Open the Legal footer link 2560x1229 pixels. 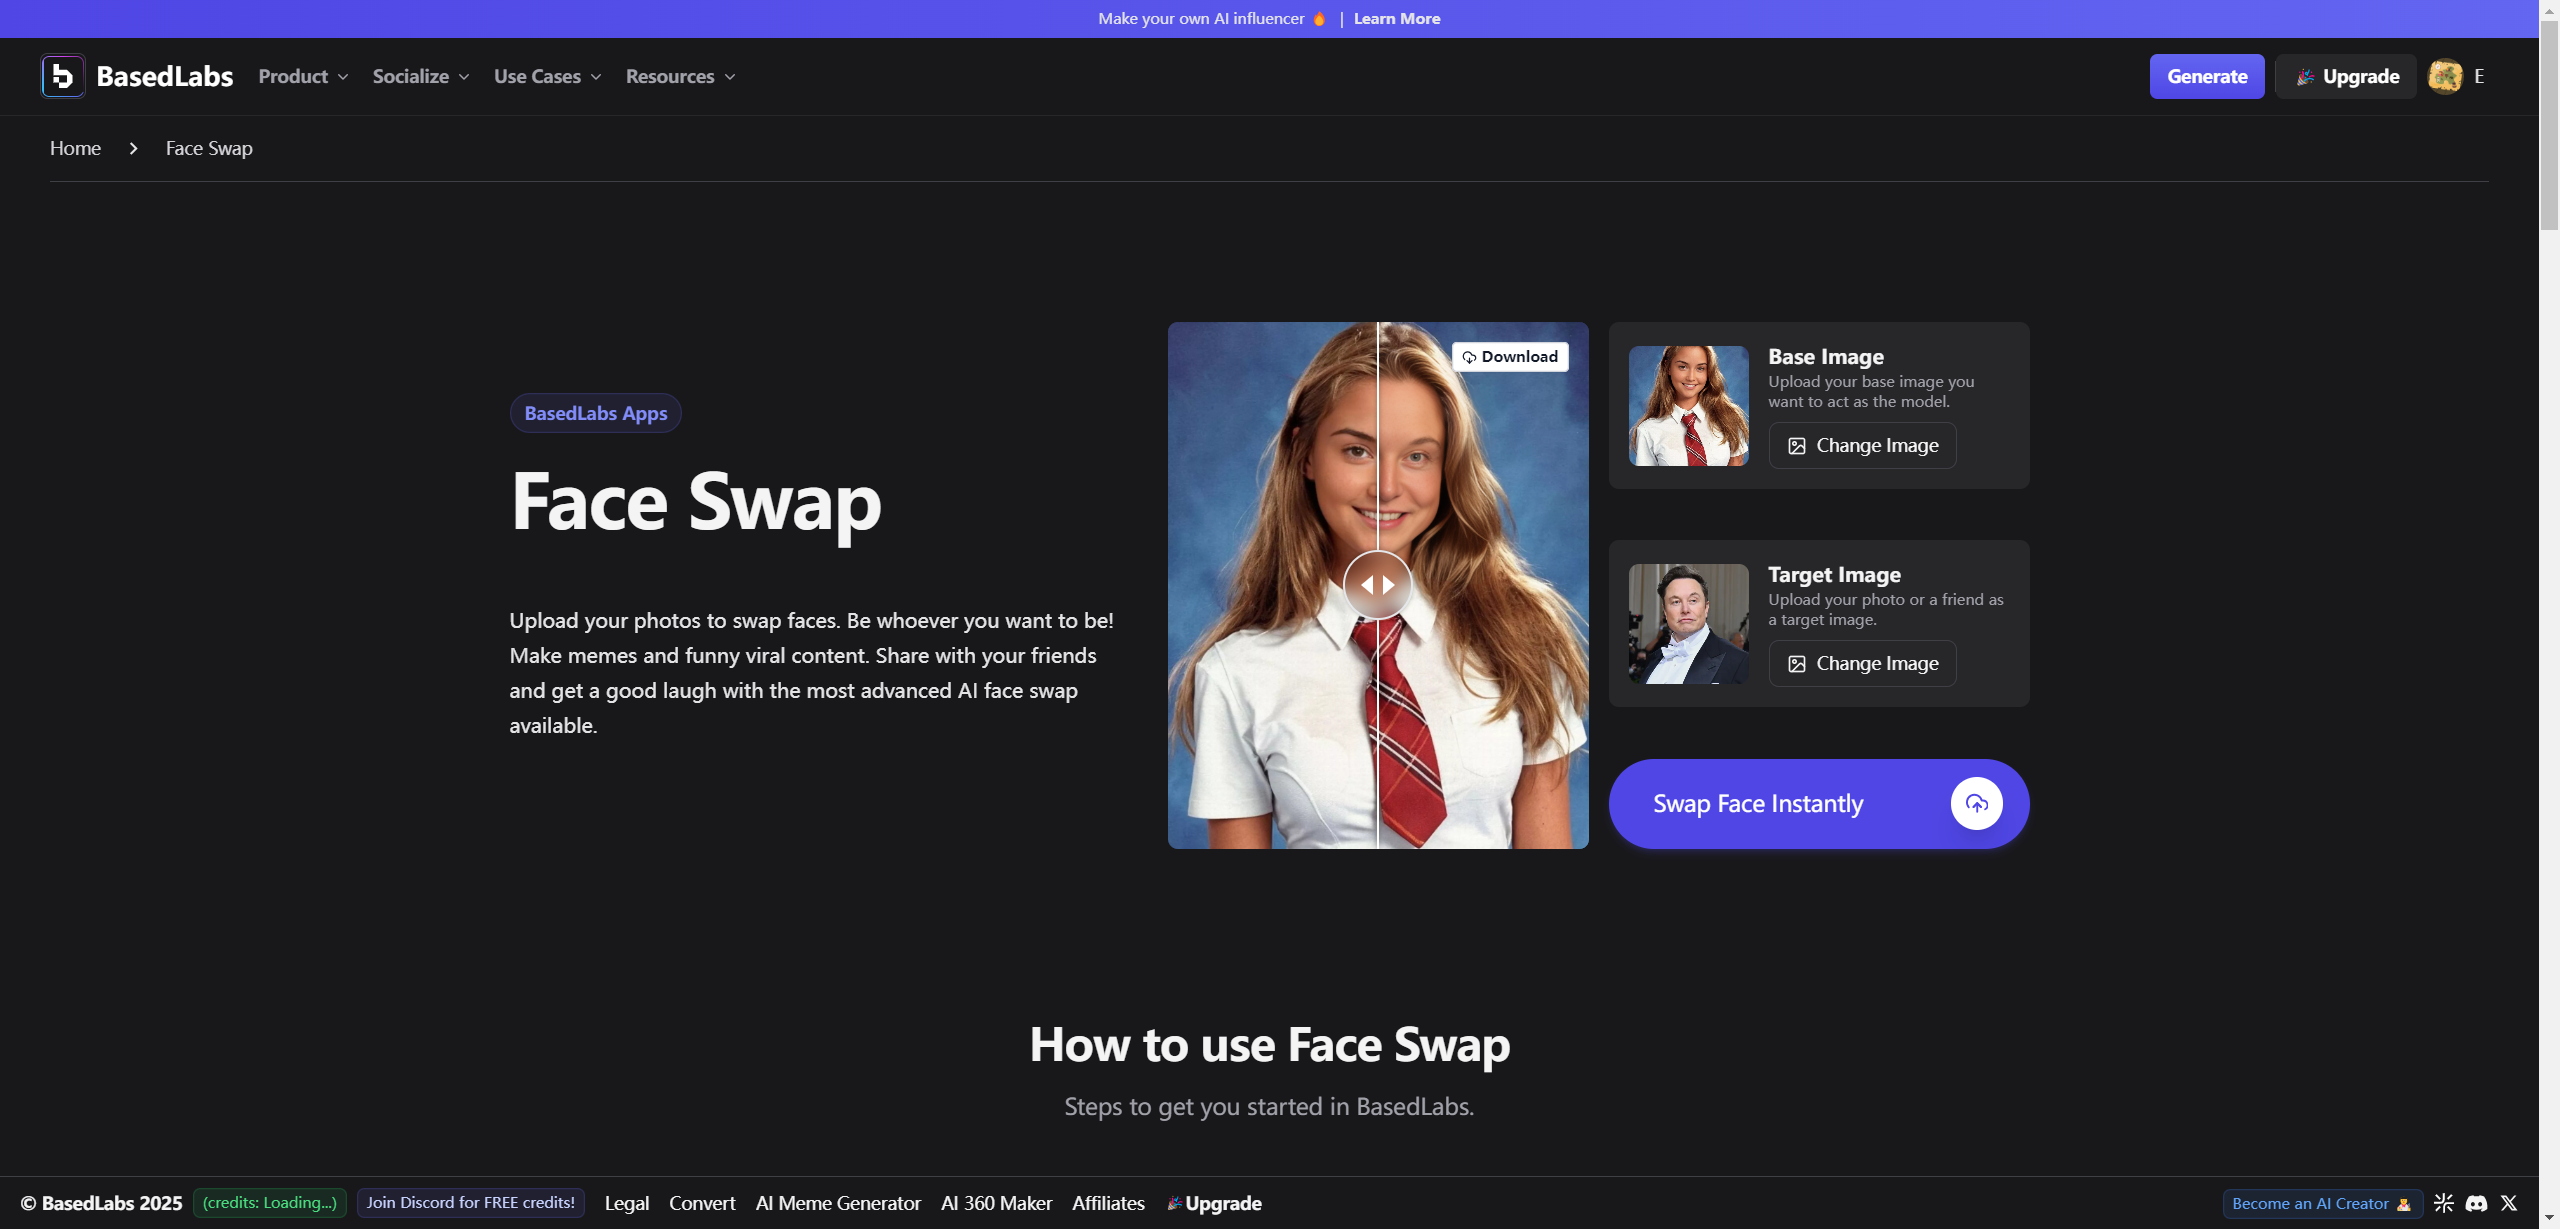coord(627,1203)
